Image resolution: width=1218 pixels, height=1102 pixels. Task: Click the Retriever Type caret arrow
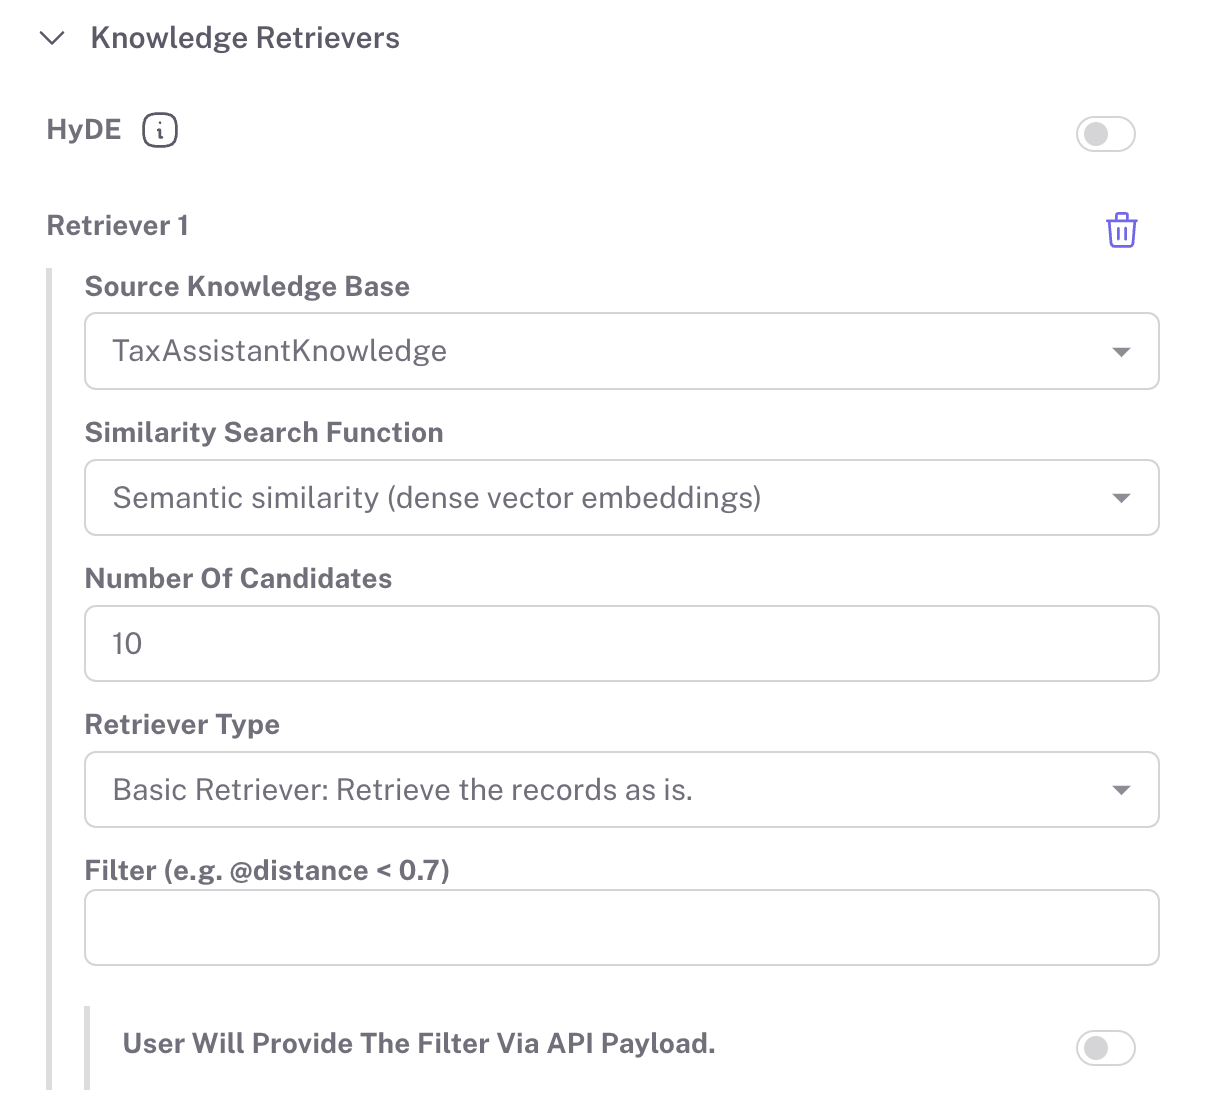click(x=1121, y=790)
